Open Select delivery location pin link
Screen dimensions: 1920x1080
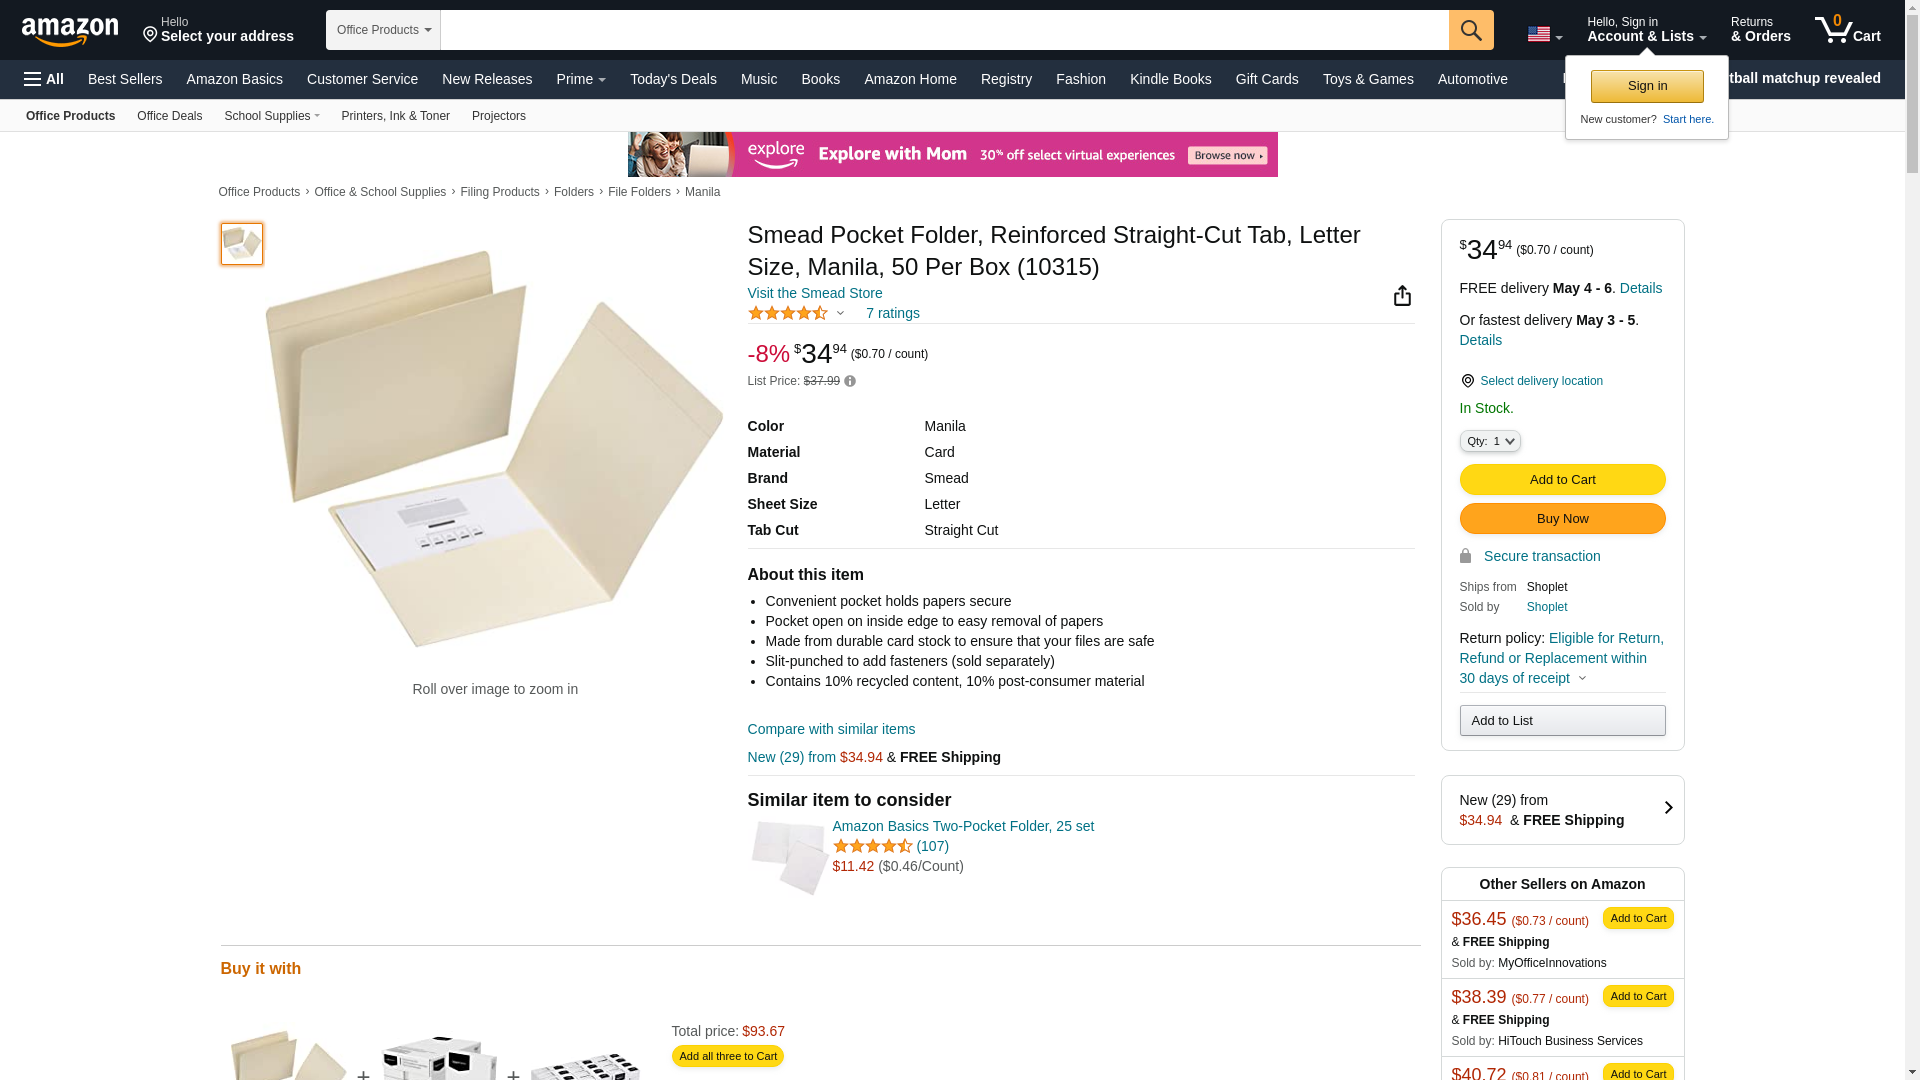coord(1531,381)
